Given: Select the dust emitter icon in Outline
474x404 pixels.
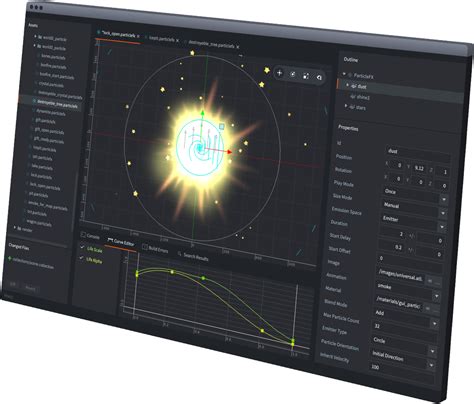Looking at the screenshot, I should coord(354,86).
